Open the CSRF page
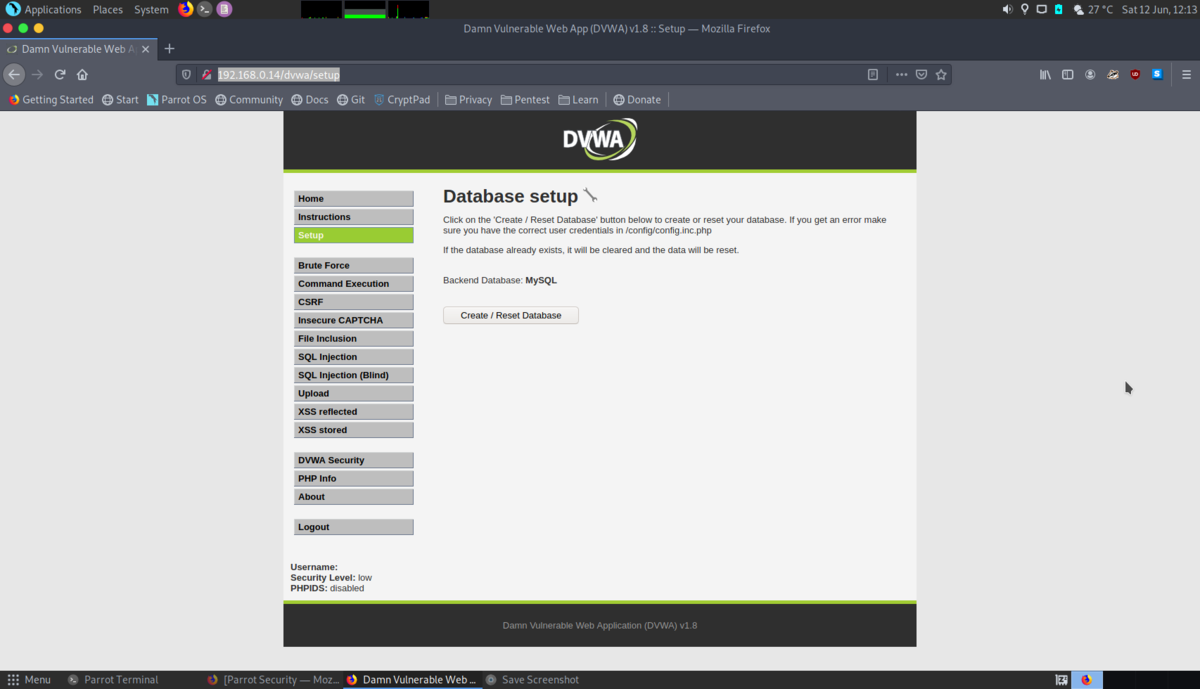 pyautogui.click(x=353, y=301)
